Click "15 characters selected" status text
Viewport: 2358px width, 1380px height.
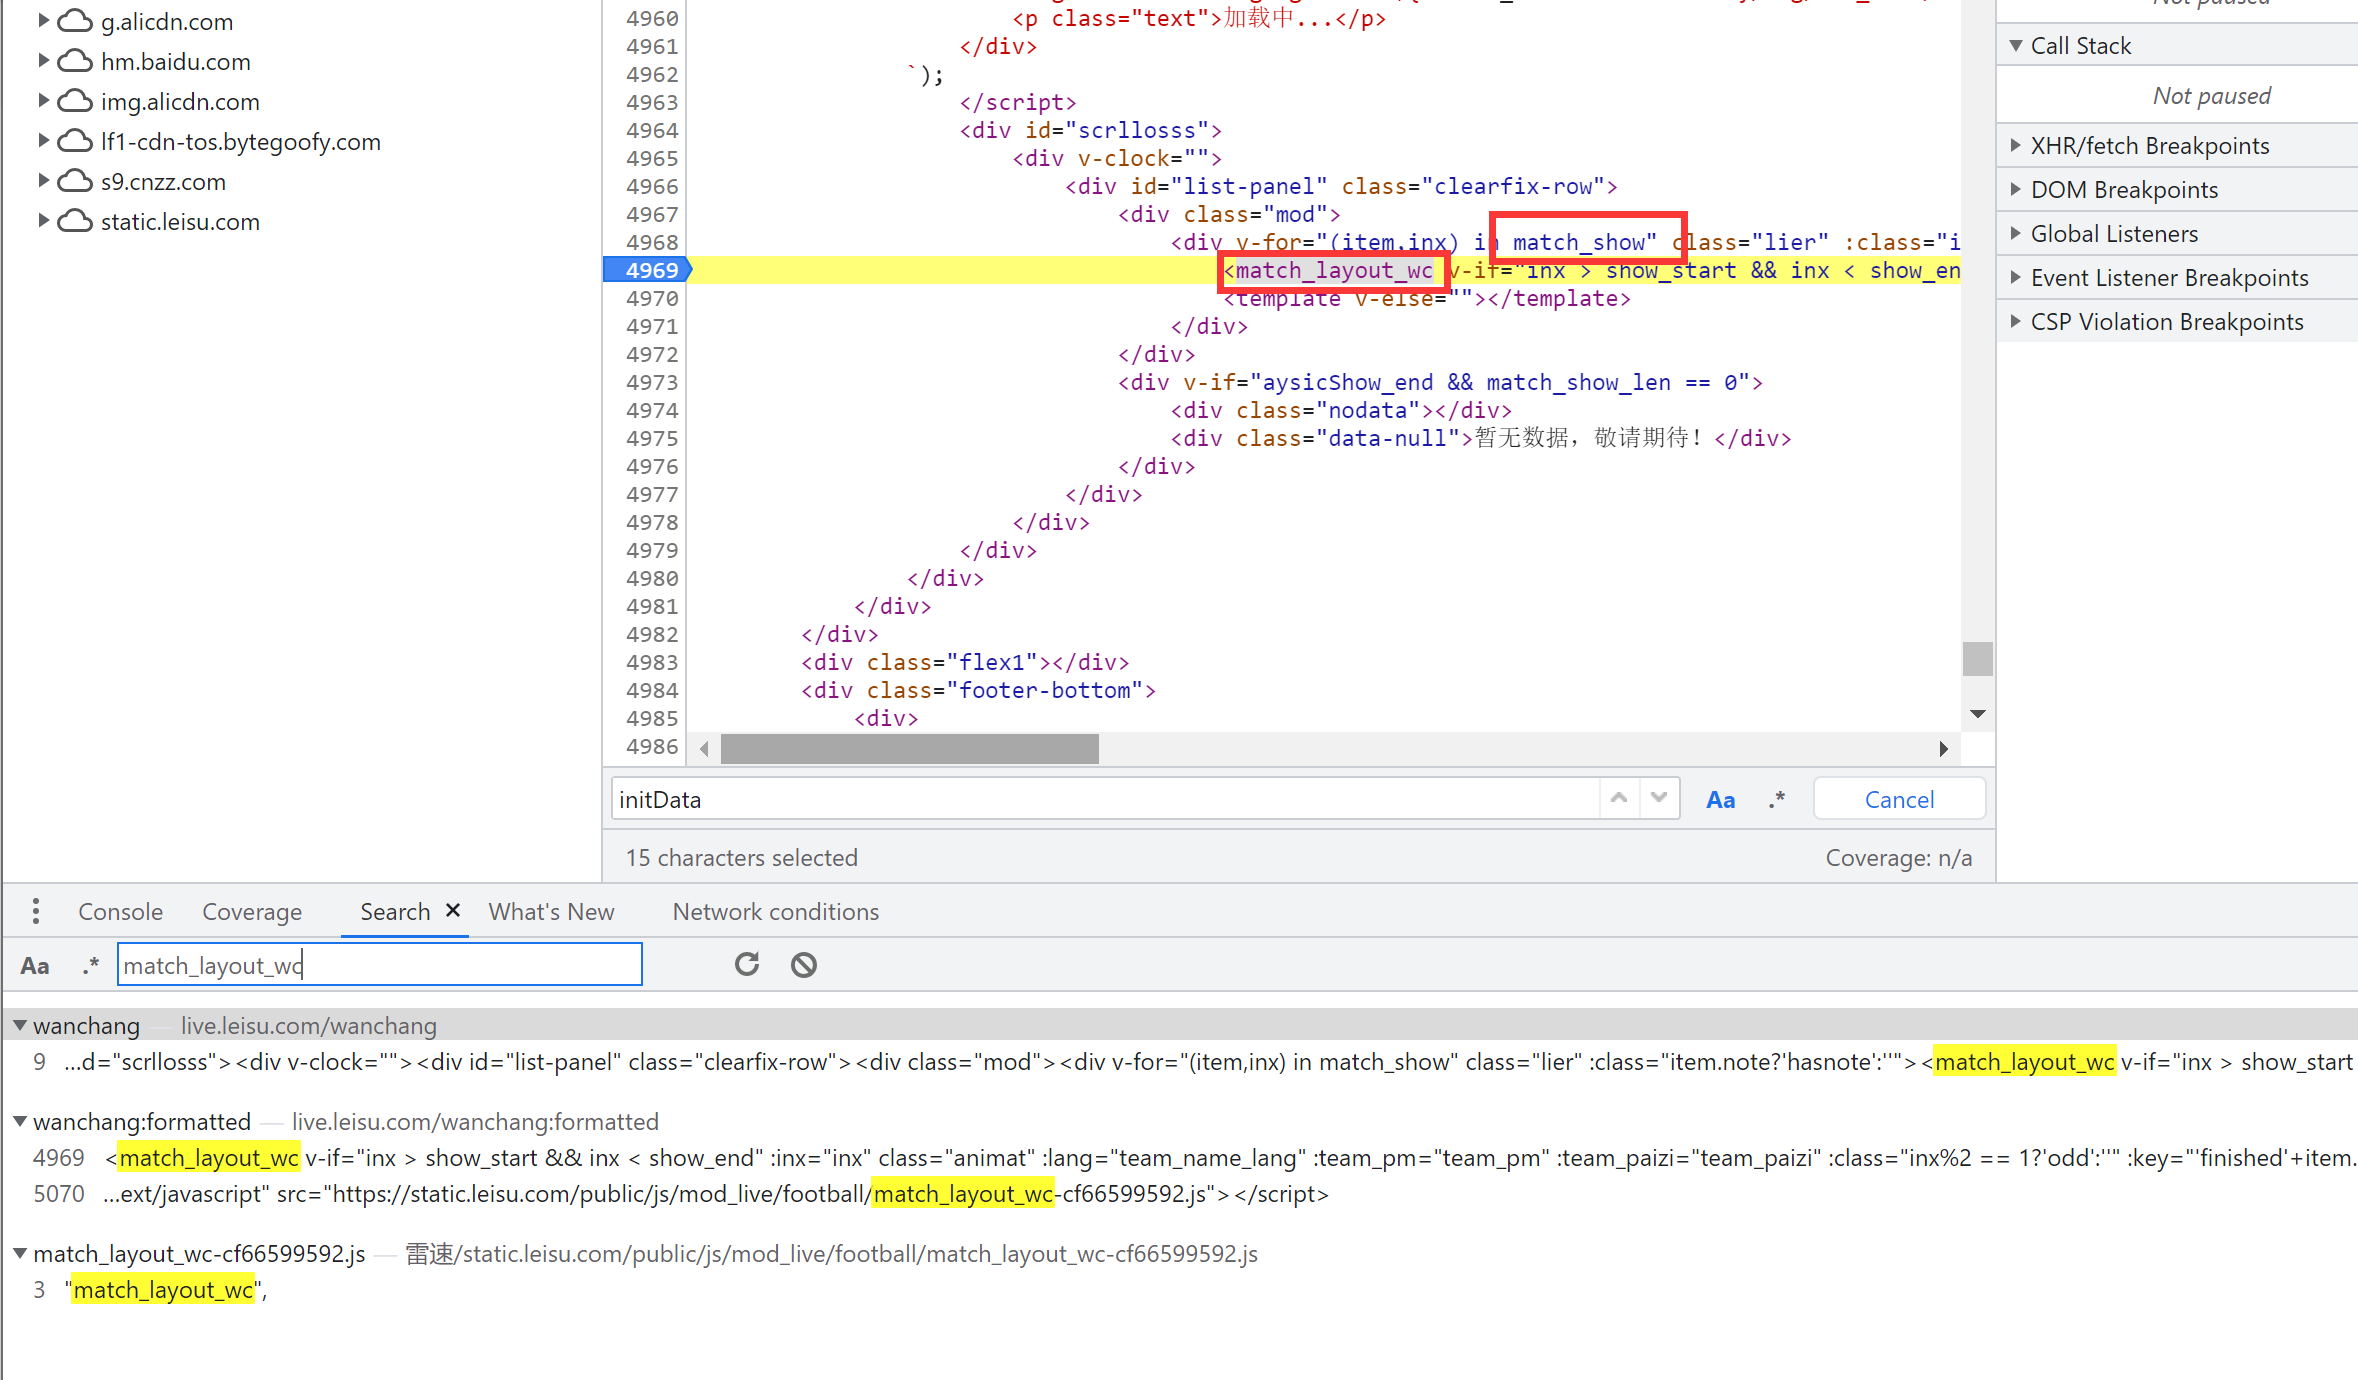click(x=741, y=858)
